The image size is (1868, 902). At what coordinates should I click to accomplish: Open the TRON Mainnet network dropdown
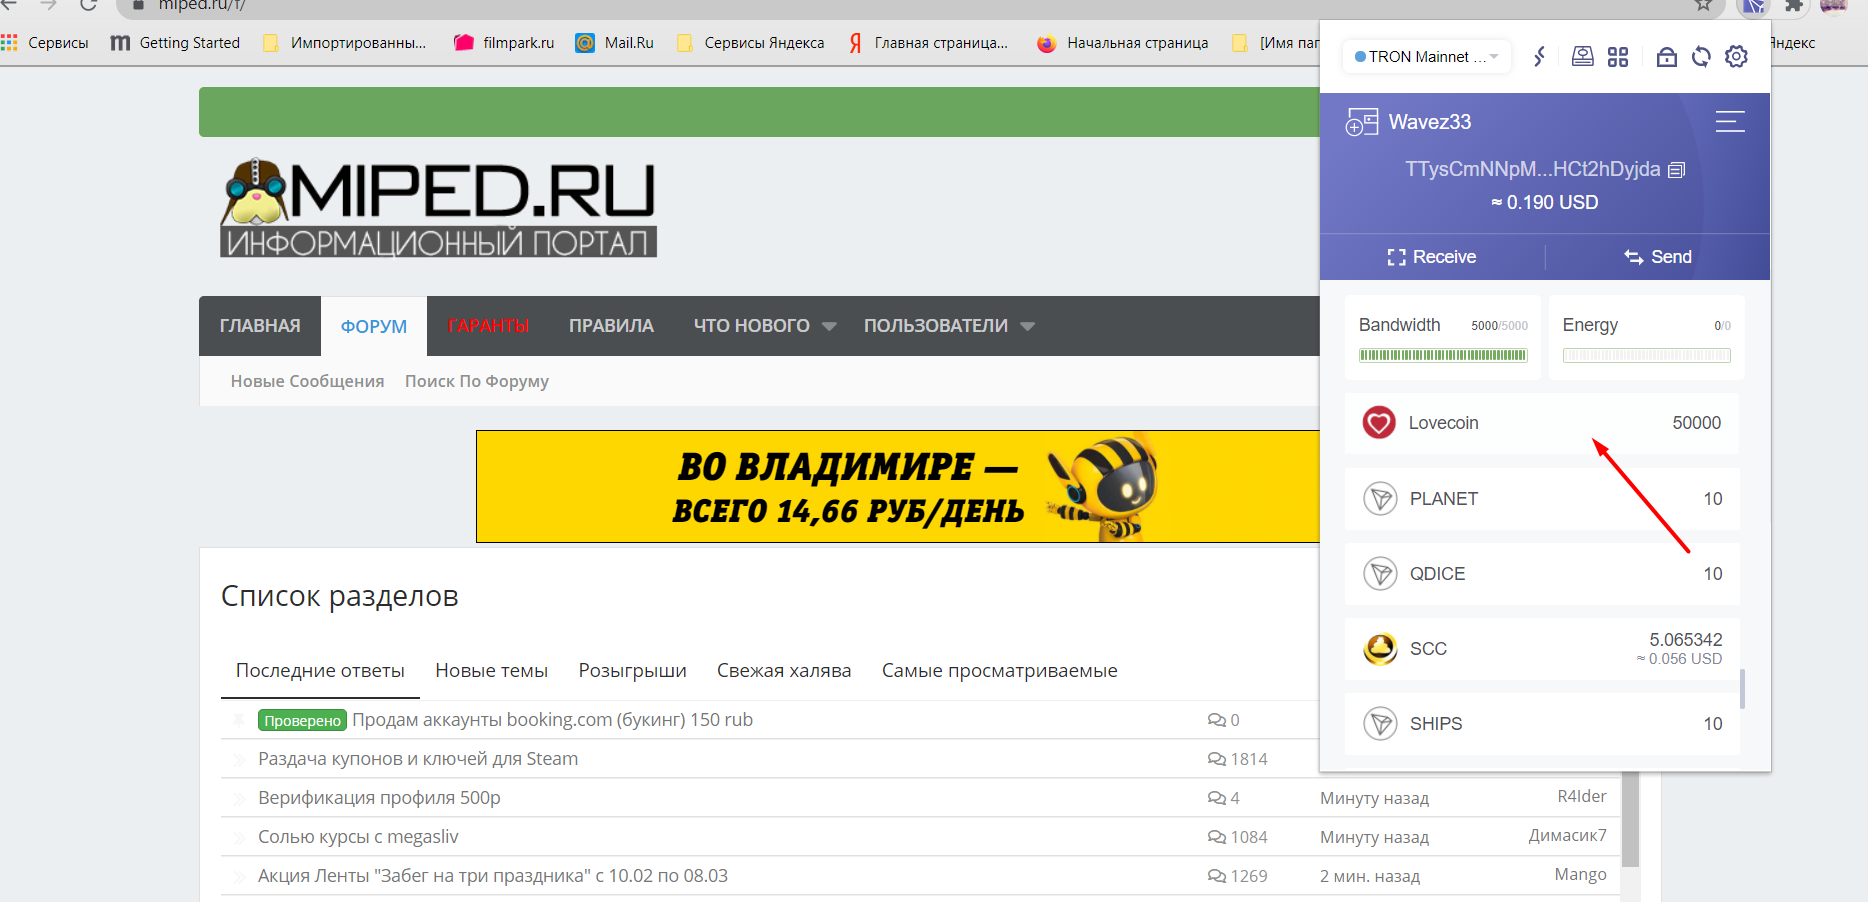point(1426,57)
